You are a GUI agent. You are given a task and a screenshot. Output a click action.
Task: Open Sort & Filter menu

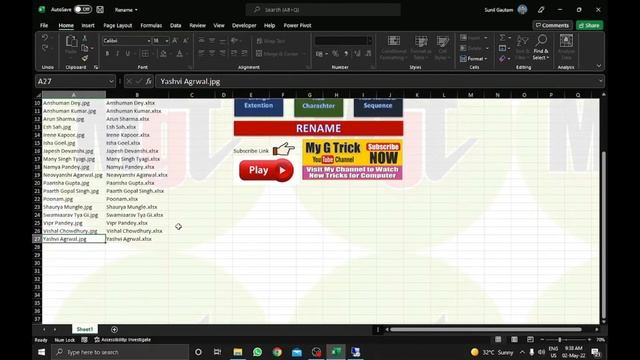[x=522, y=47]
